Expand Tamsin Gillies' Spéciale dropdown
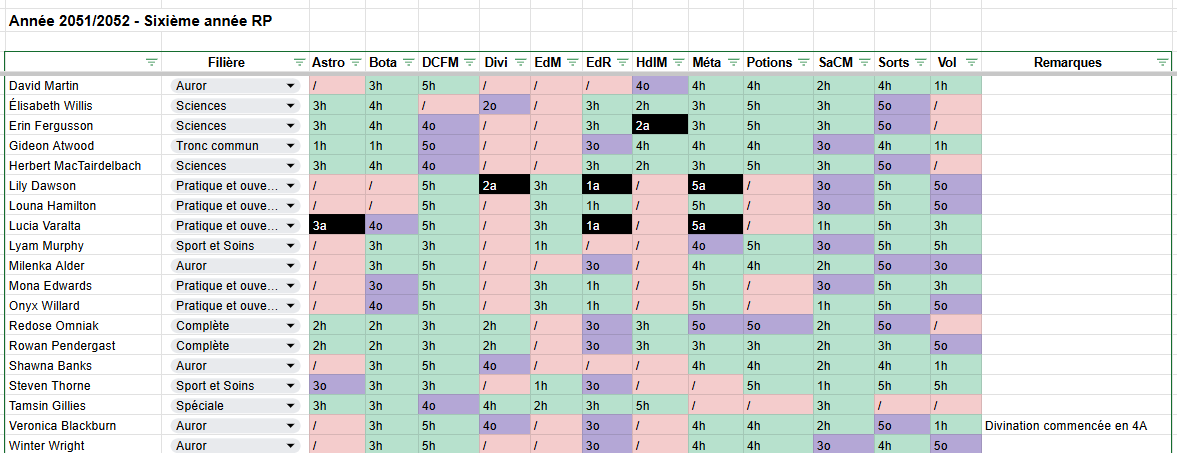Screen dimensions: 1177x453 tap(290, 406)
